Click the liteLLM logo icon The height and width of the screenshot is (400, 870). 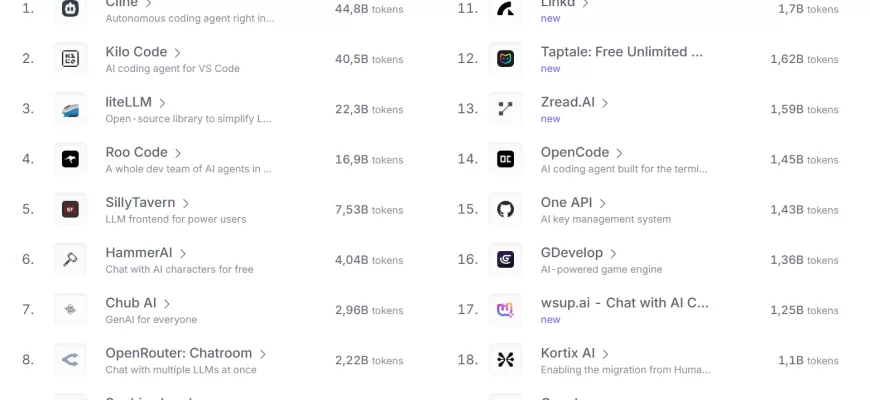[x=70, y=109]
